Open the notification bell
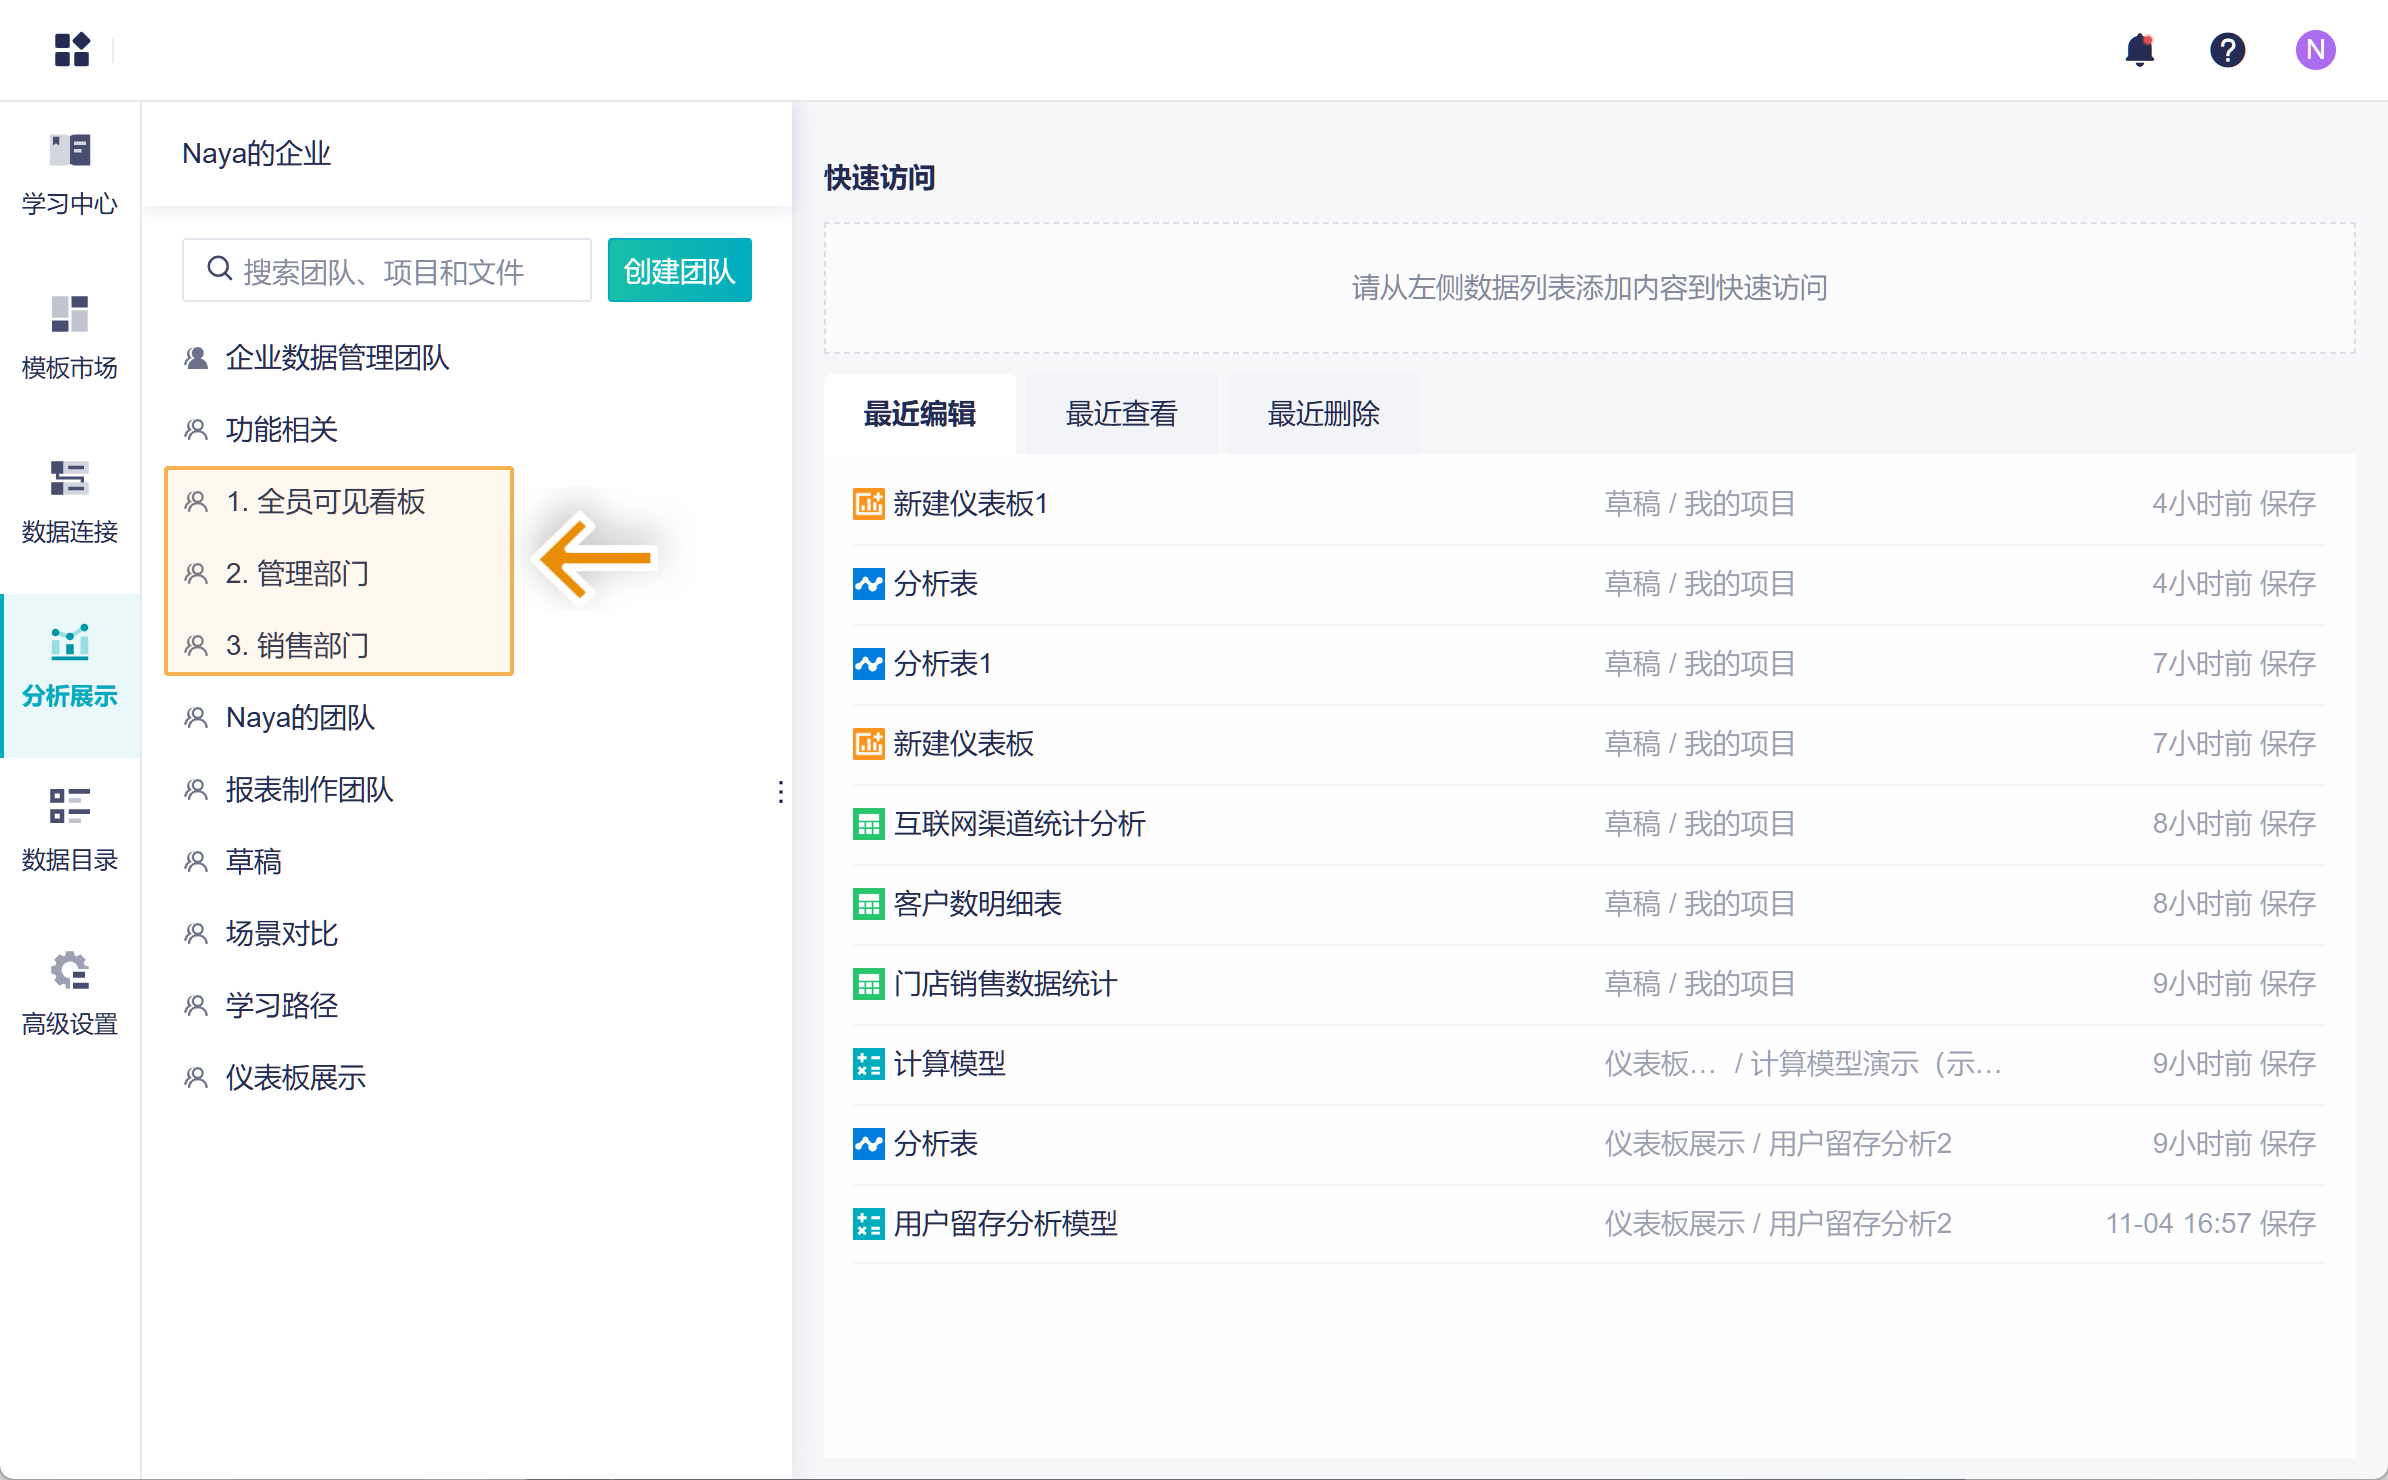Image resolution: width=2388 pixels, height=1480 pixels. click(x=2139, y=50)
